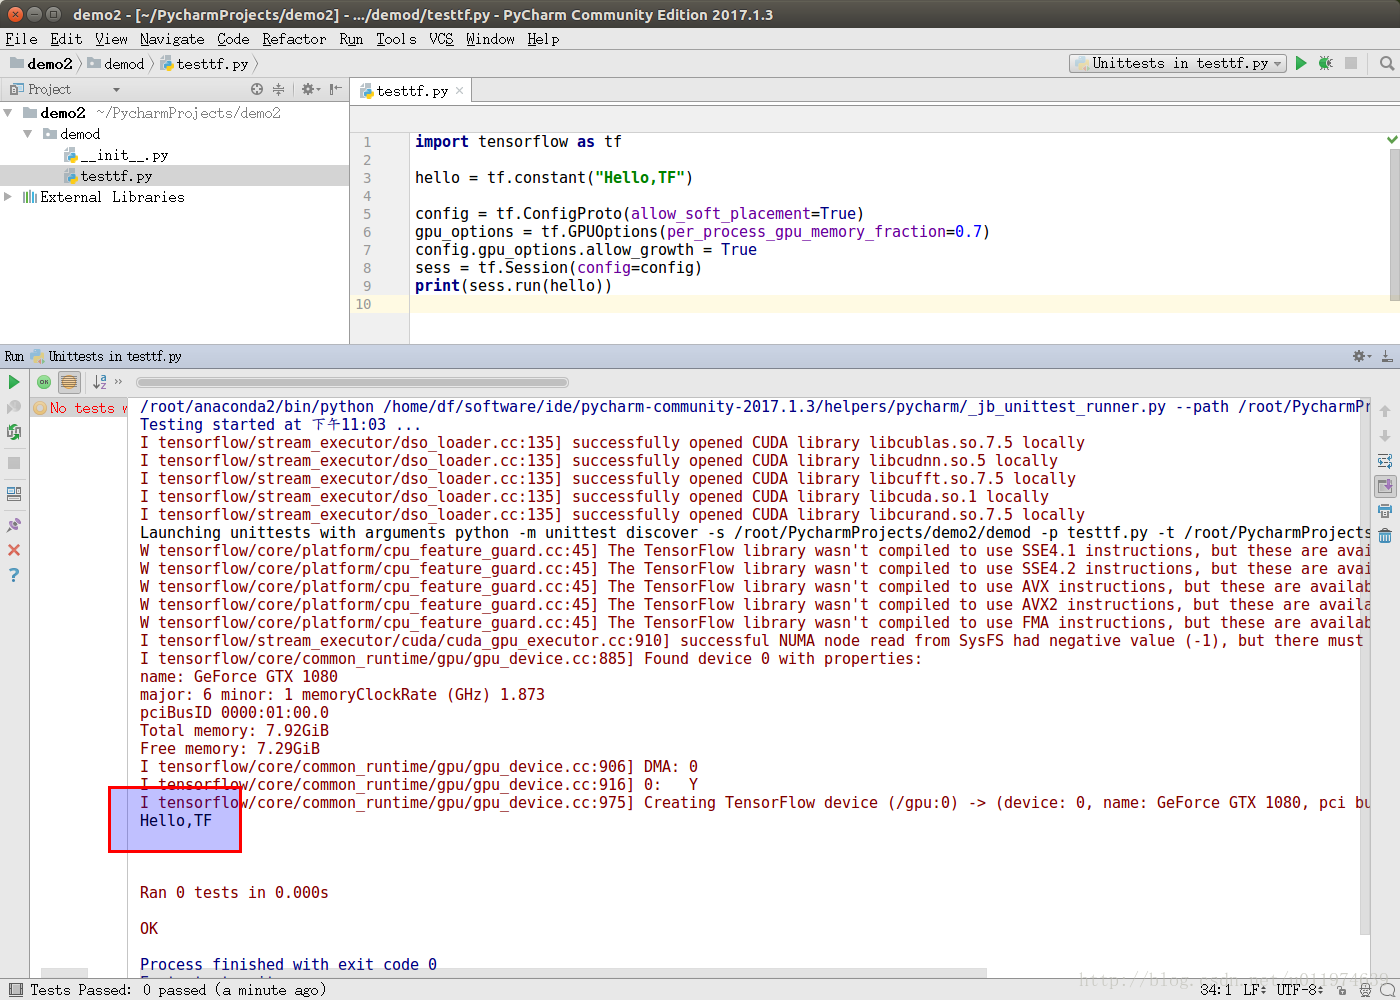Toggle Show Ignored tests orange striped button

[x=69, y=382]
